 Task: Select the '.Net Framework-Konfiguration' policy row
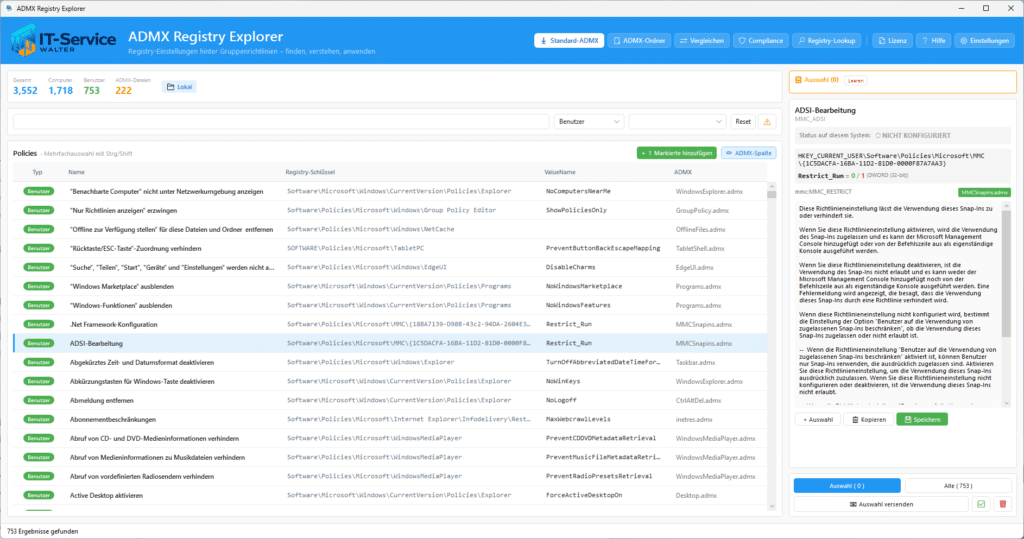390,324
